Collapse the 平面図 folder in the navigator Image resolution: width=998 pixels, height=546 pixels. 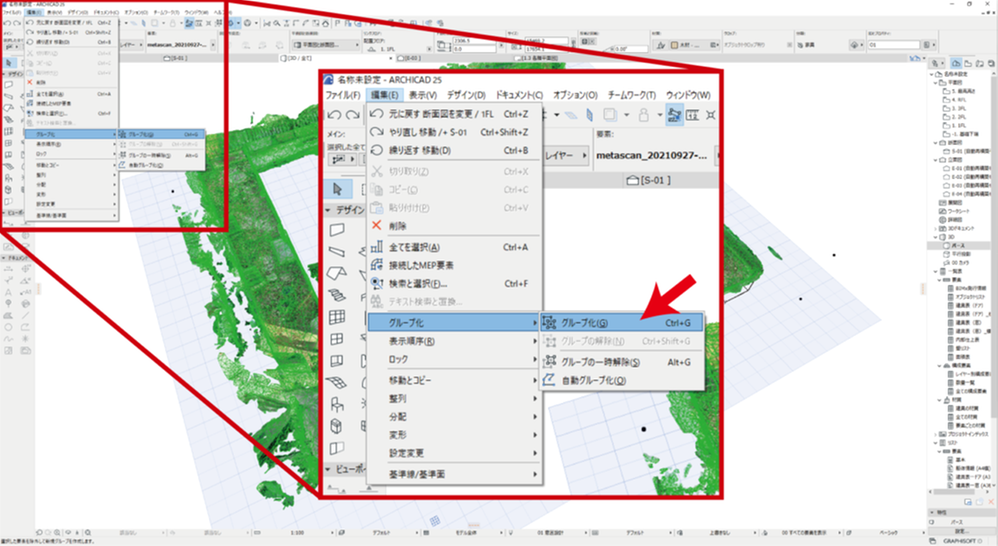coord(936,83)
